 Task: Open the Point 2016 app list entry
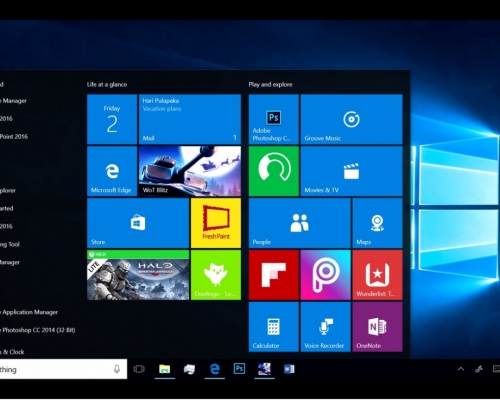click(14, 136)
